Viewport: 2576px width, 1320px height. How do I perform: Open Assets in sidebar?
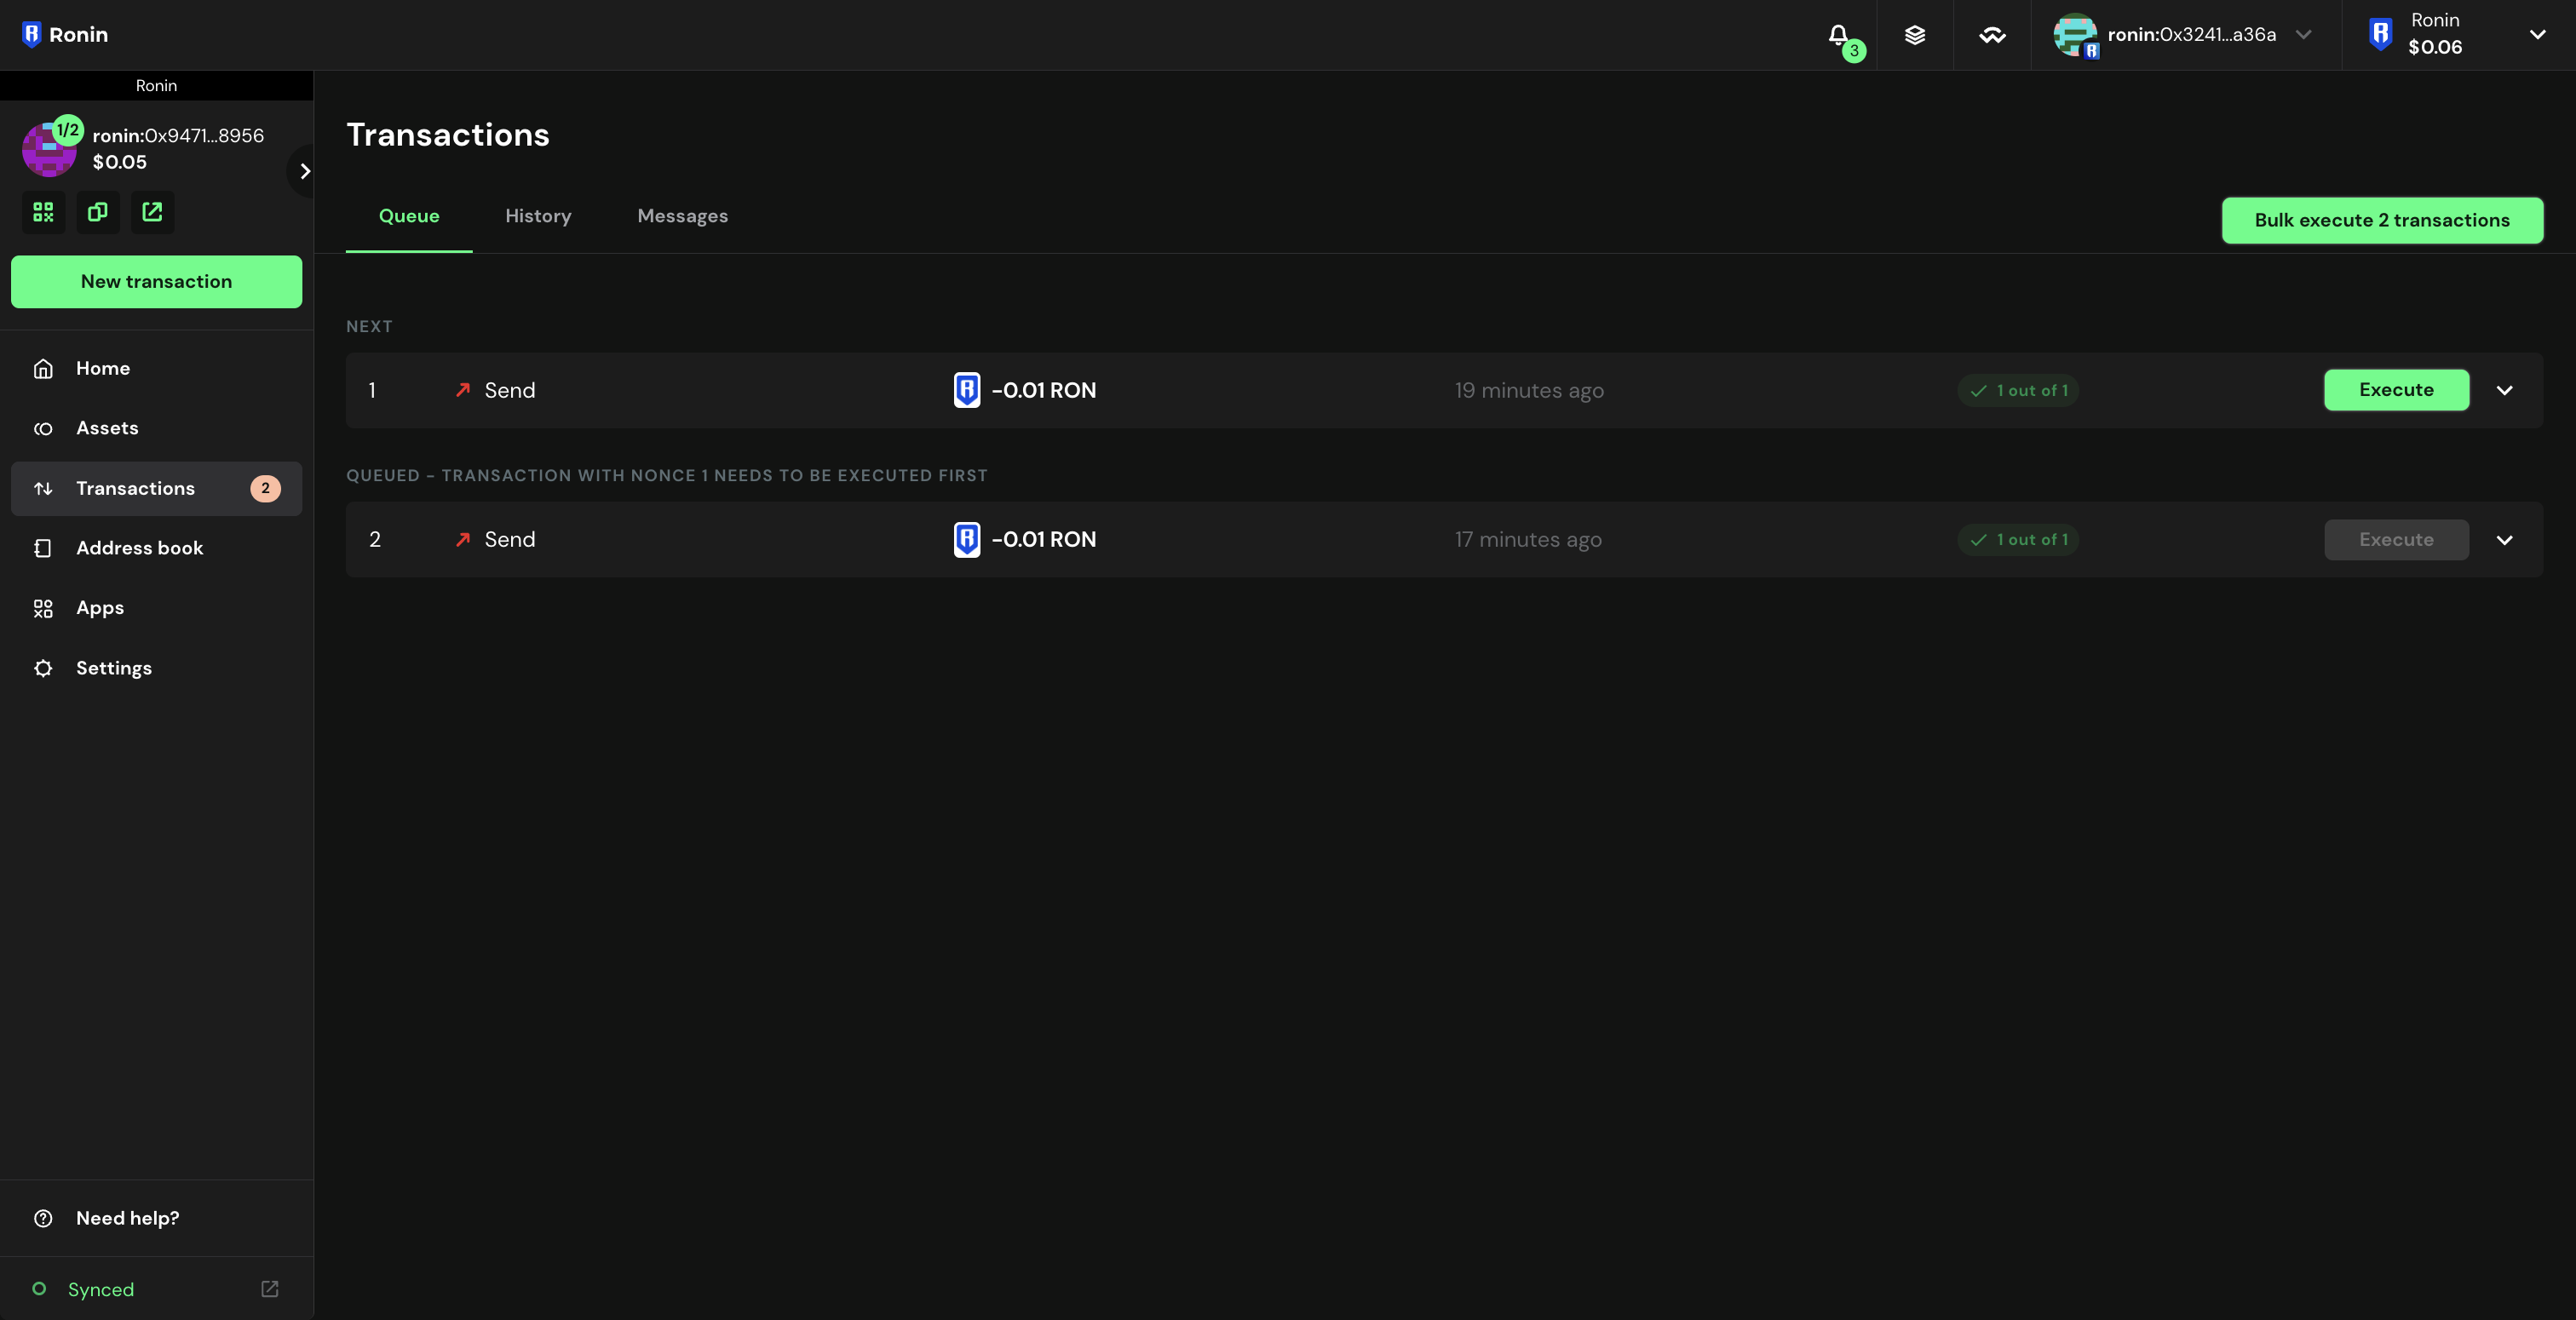coord(156,428)
